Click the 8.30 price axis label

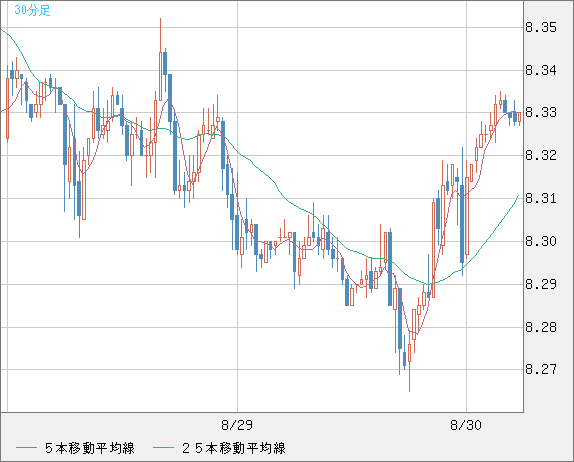541,241
